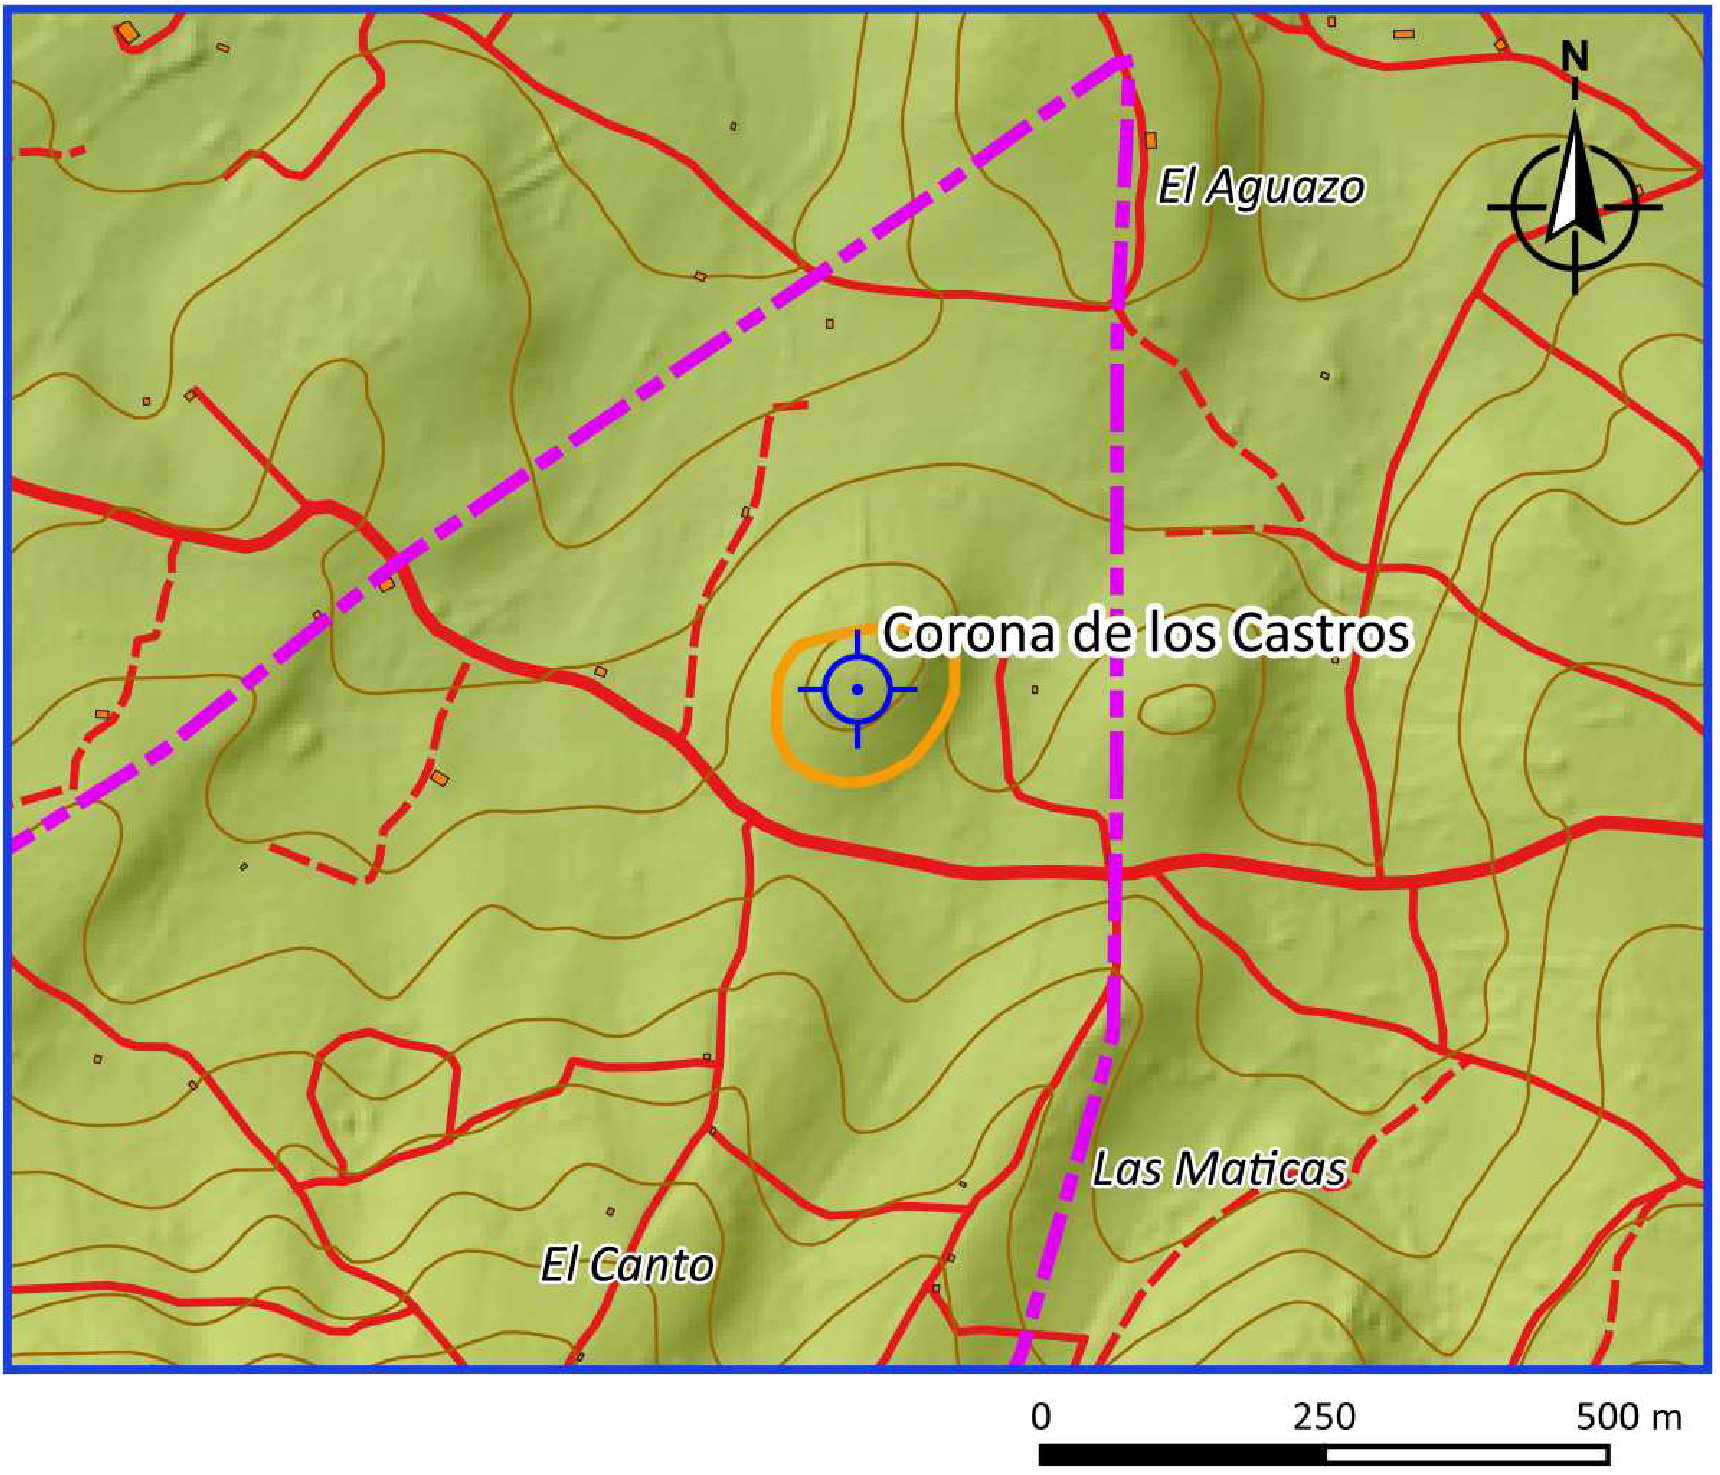Click the El Aguazo place name
Image resolution: width=1720 pixels, height=1475 pixels.
[1261, 187]
